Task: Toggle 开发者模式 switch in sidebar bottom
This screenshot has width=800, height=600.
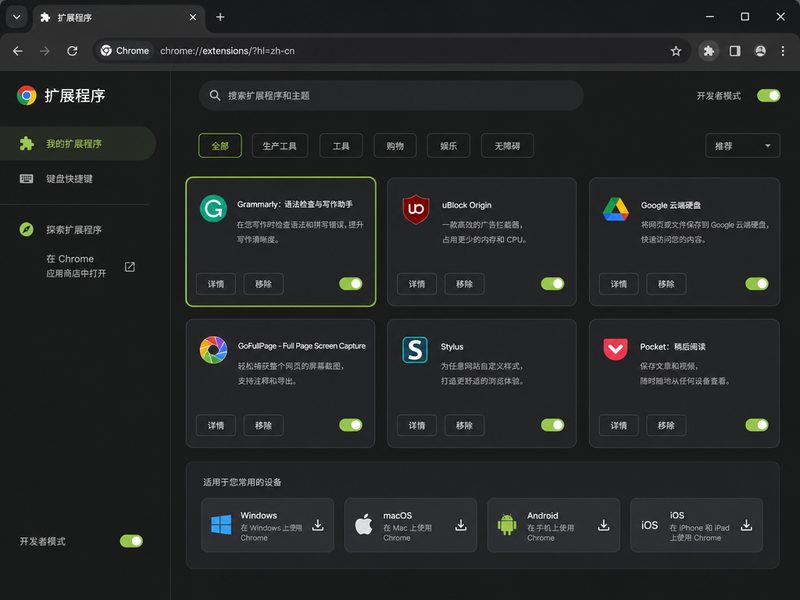Action: pyautogui.click(x=131, y=541)
